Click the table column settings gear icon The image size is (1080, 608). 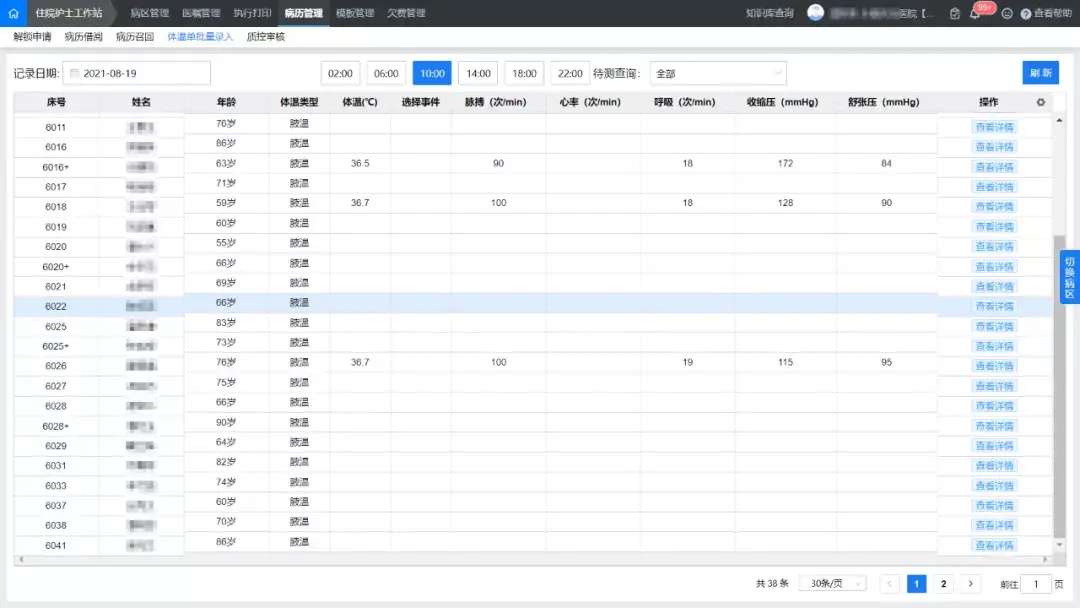1040,102
